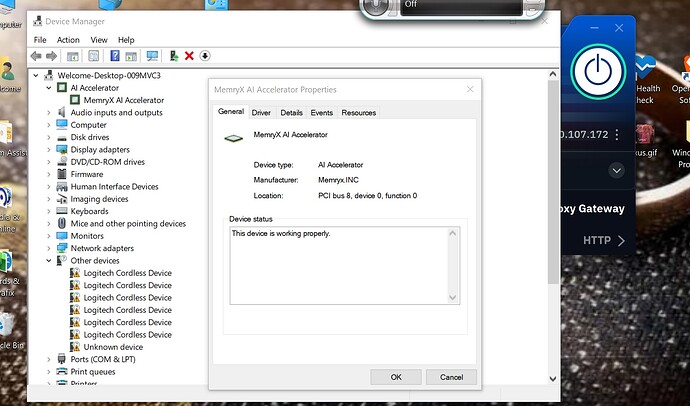Expand the Disk drives category
This screenshot has width=690, height=406.
tap(49, 137)
